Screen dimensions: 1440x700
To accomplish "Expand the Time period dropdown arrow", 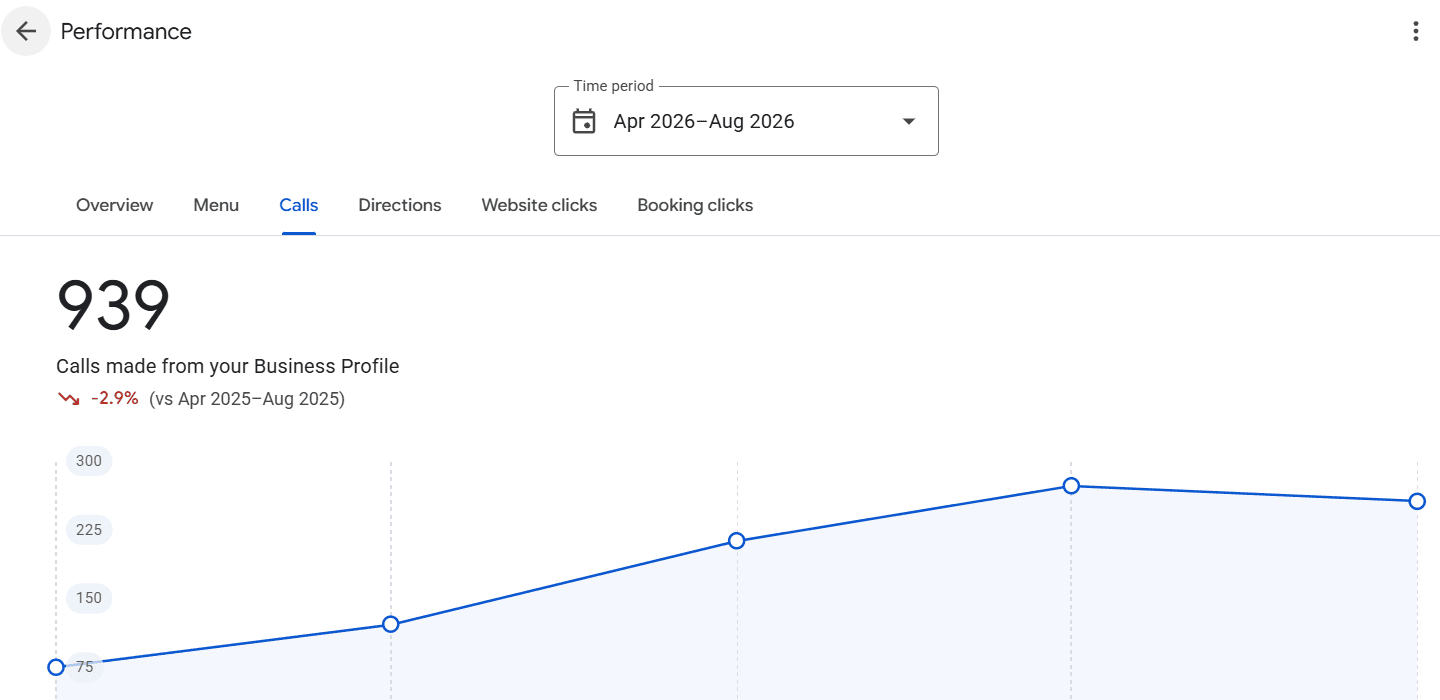I will pos(908,121).
